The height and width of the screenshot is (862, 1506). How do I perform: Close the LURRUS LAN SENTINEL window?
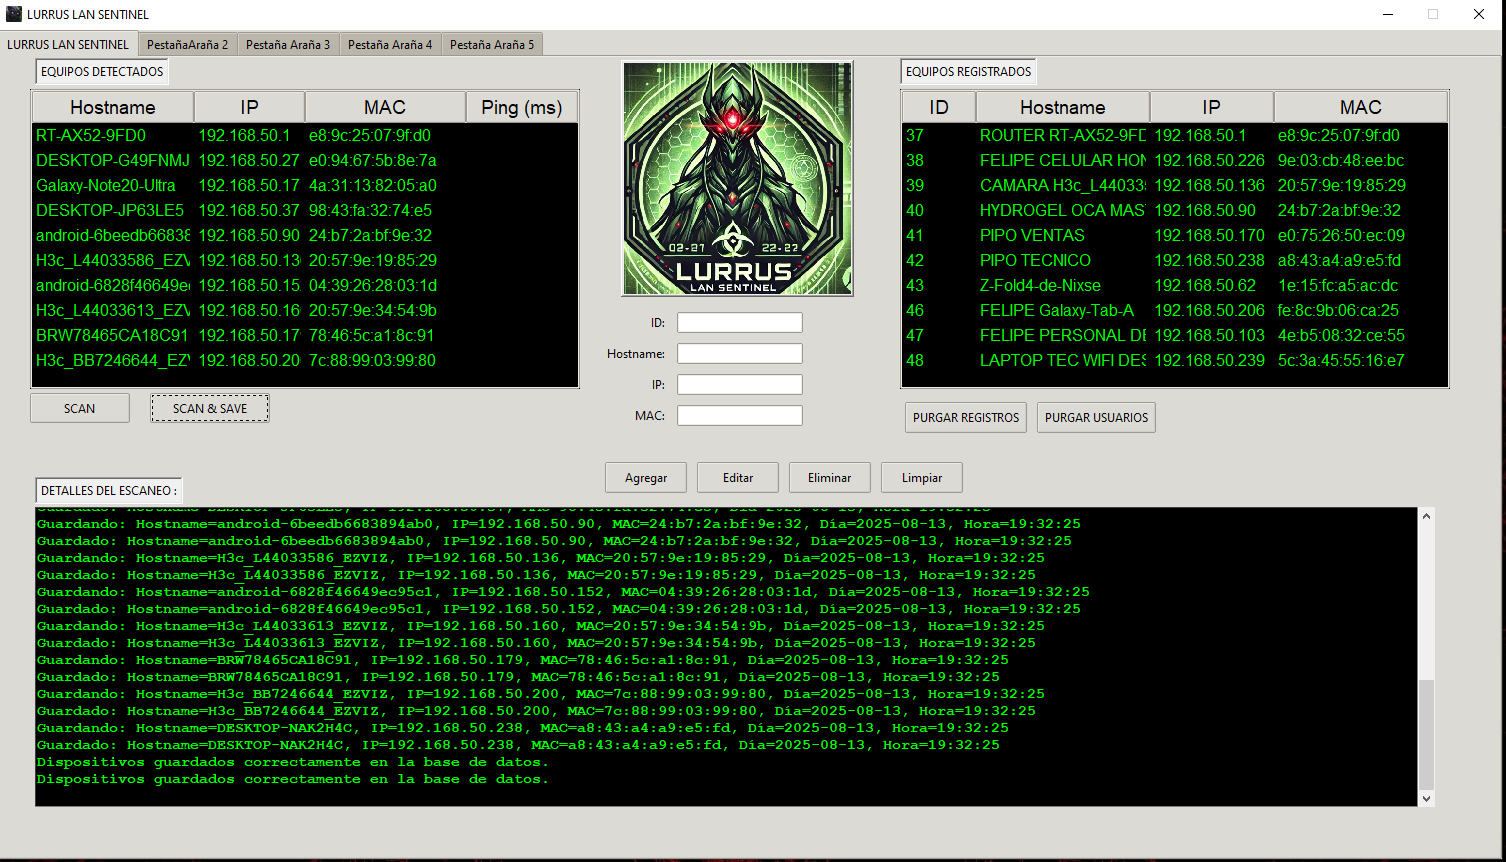click(x=1479, y=14)
